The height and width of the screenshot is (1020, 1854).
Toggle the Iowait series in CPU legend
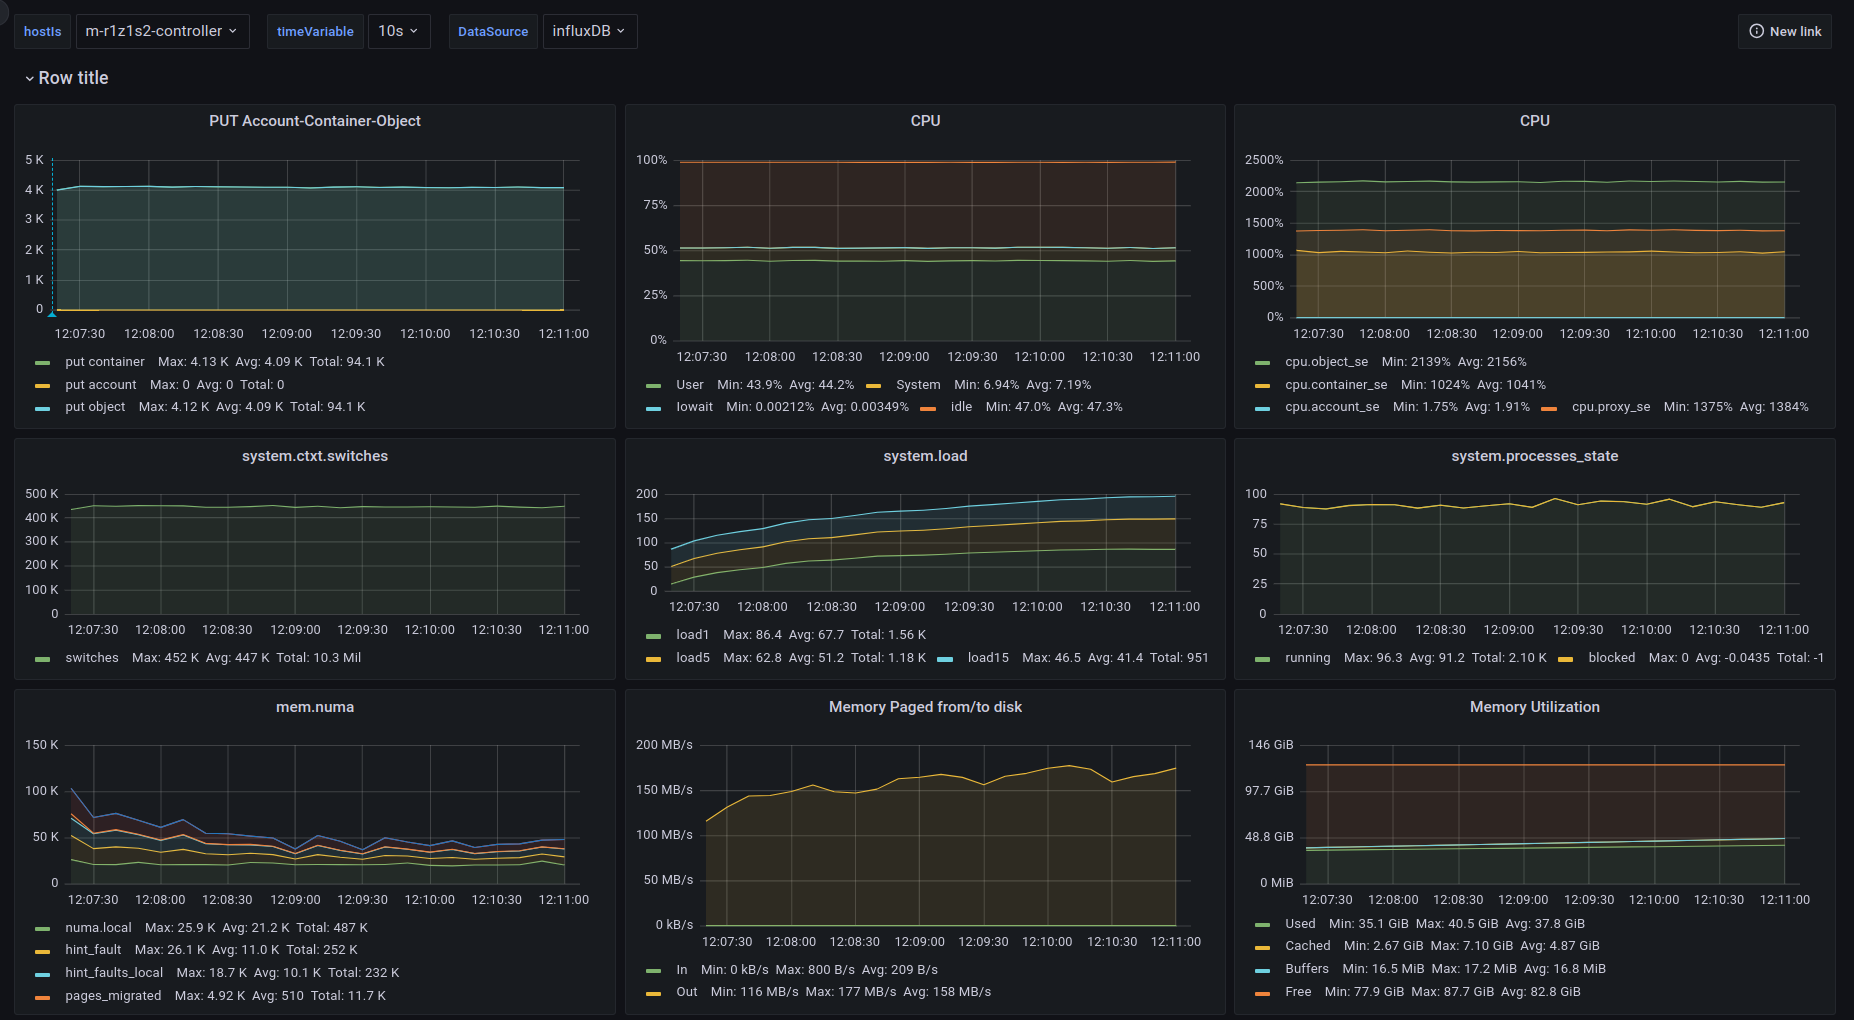694,407
